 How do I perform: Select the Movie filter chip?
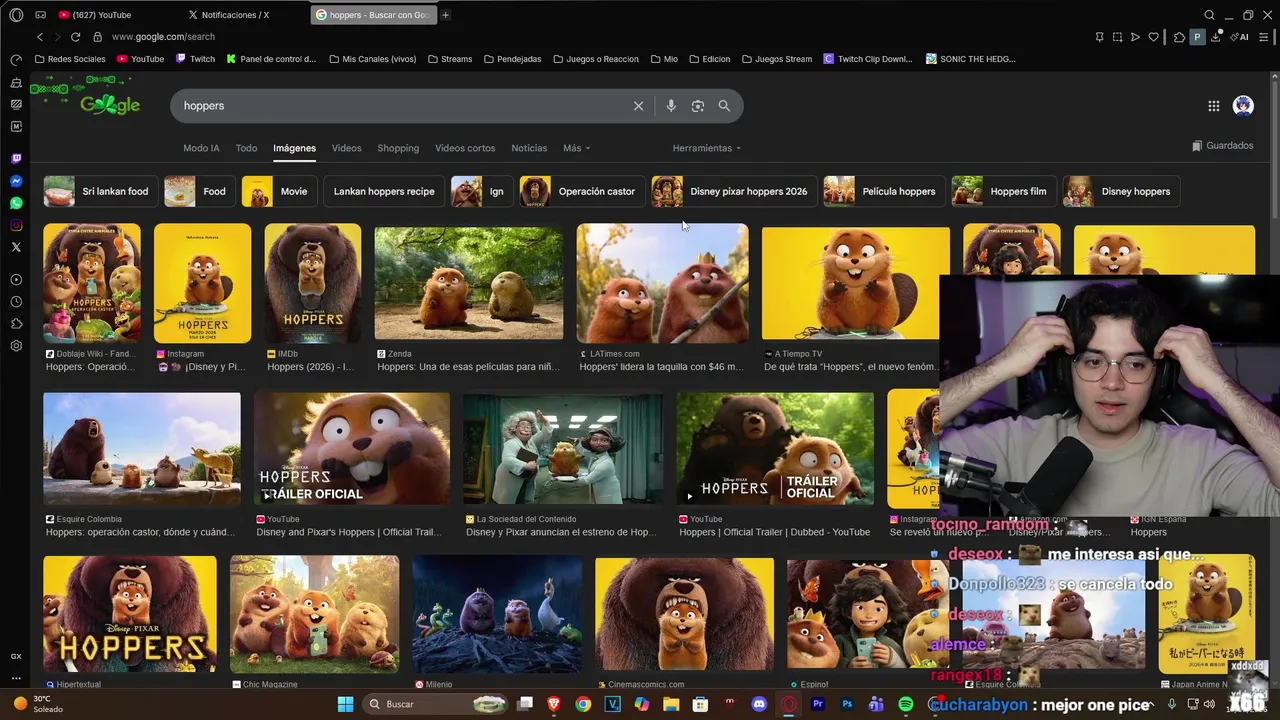point(278,191)
